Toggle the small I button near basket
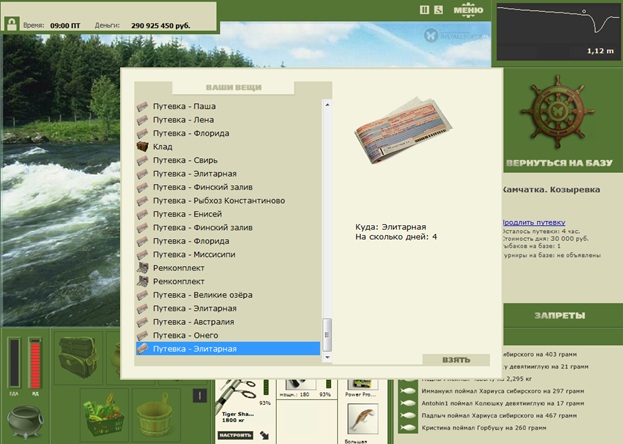This screenshot has width=623, height=444. point(200,396)
